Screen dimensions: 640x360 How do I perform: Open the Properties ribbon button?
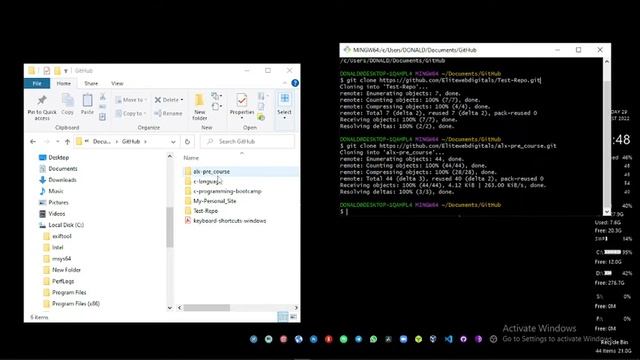(242, 106)
